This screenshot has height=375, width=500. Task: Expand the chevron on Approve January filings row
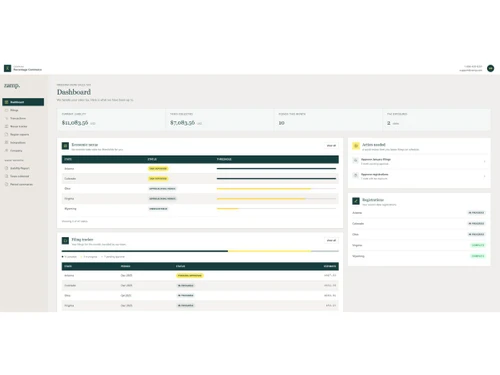[x=484, y=161]
